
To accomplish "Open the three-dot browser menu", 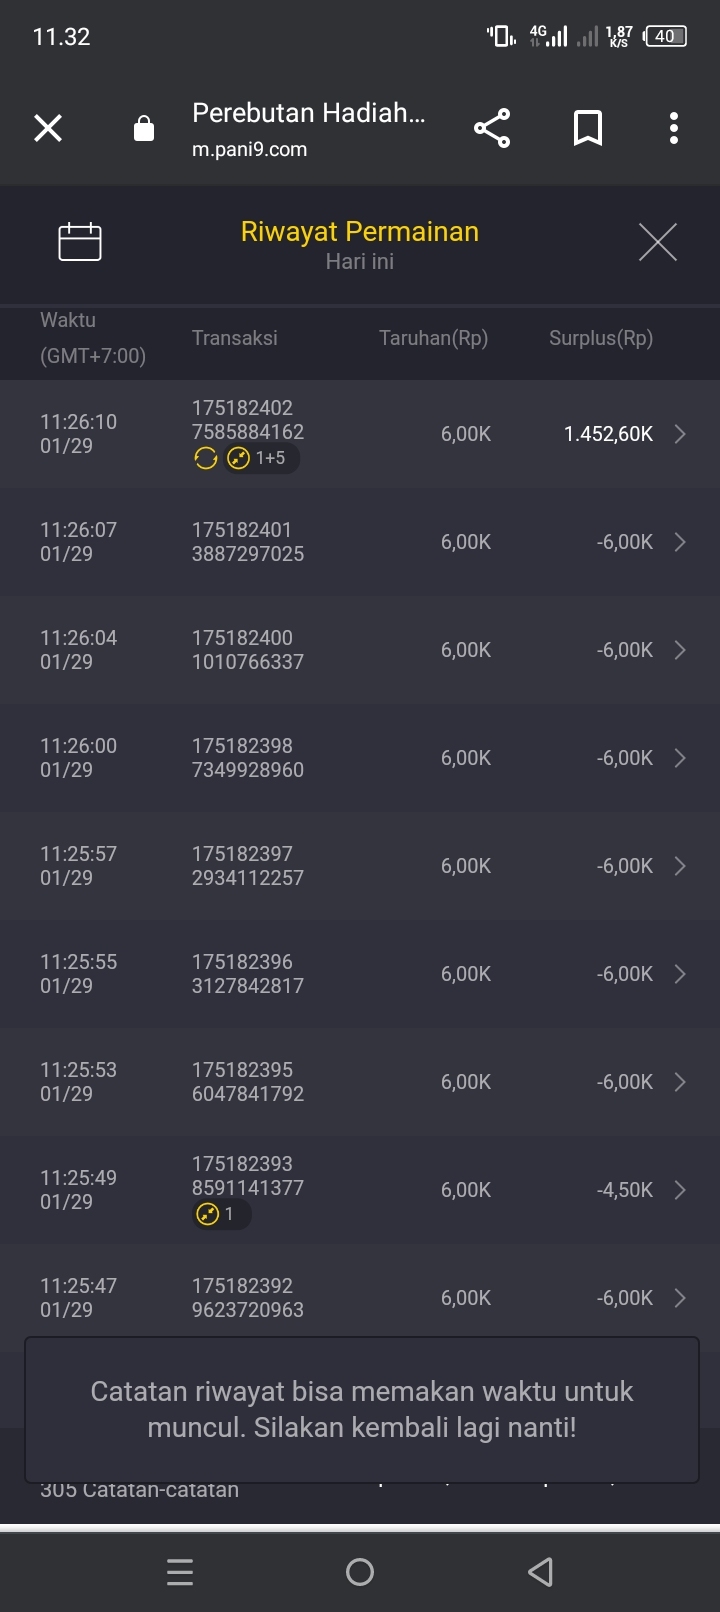I will [674, 128].
